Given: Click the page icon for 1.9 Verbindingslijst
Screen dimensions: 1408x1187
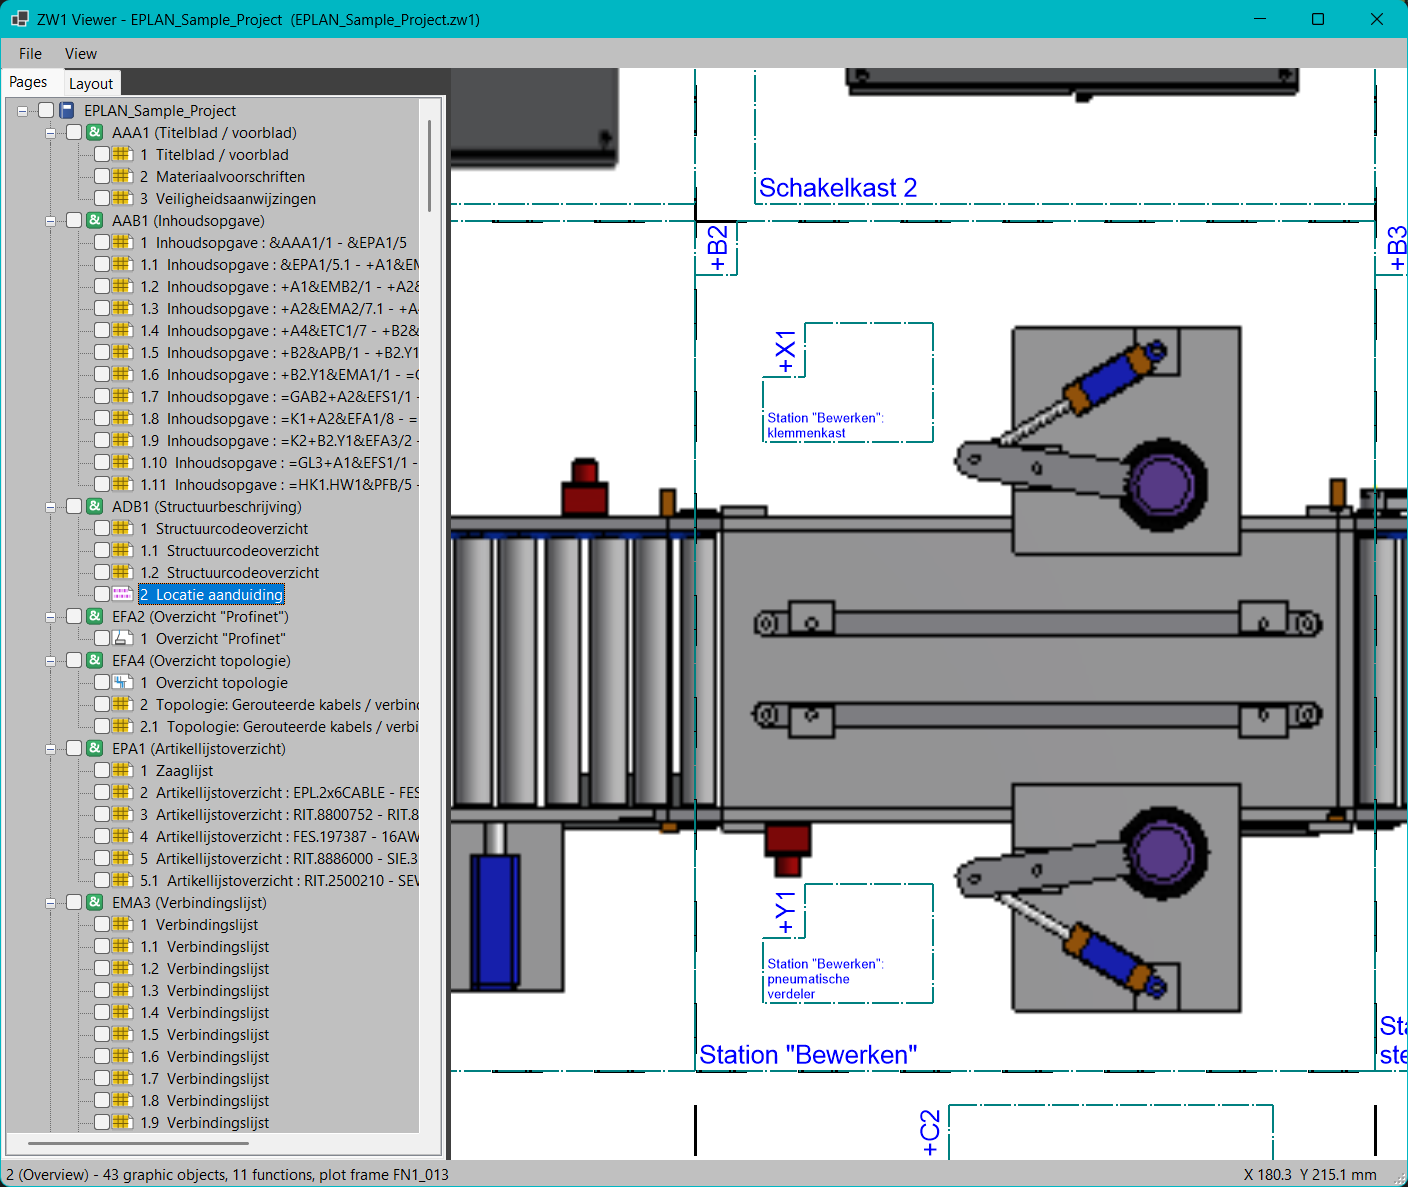Looking at the screenshot, I should pos(122,1122).
